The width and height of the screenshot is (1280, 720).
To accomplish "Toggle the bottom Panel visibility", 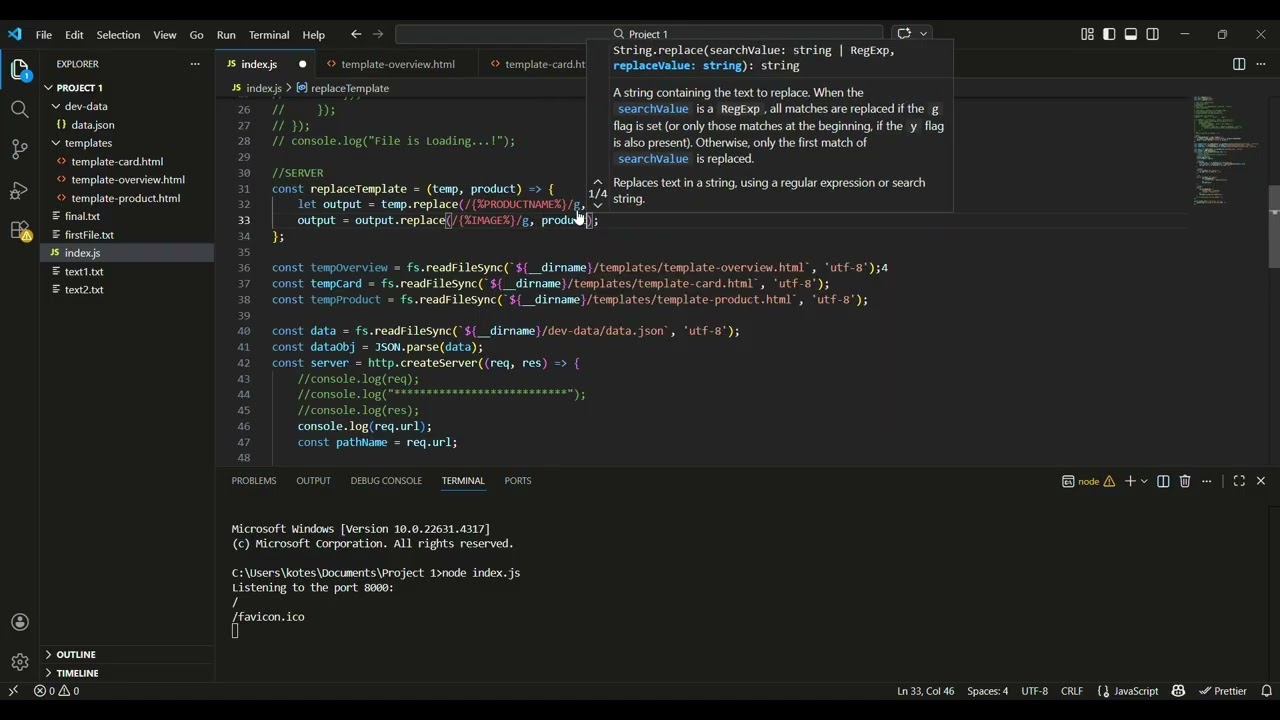I will coord(1131,34).
